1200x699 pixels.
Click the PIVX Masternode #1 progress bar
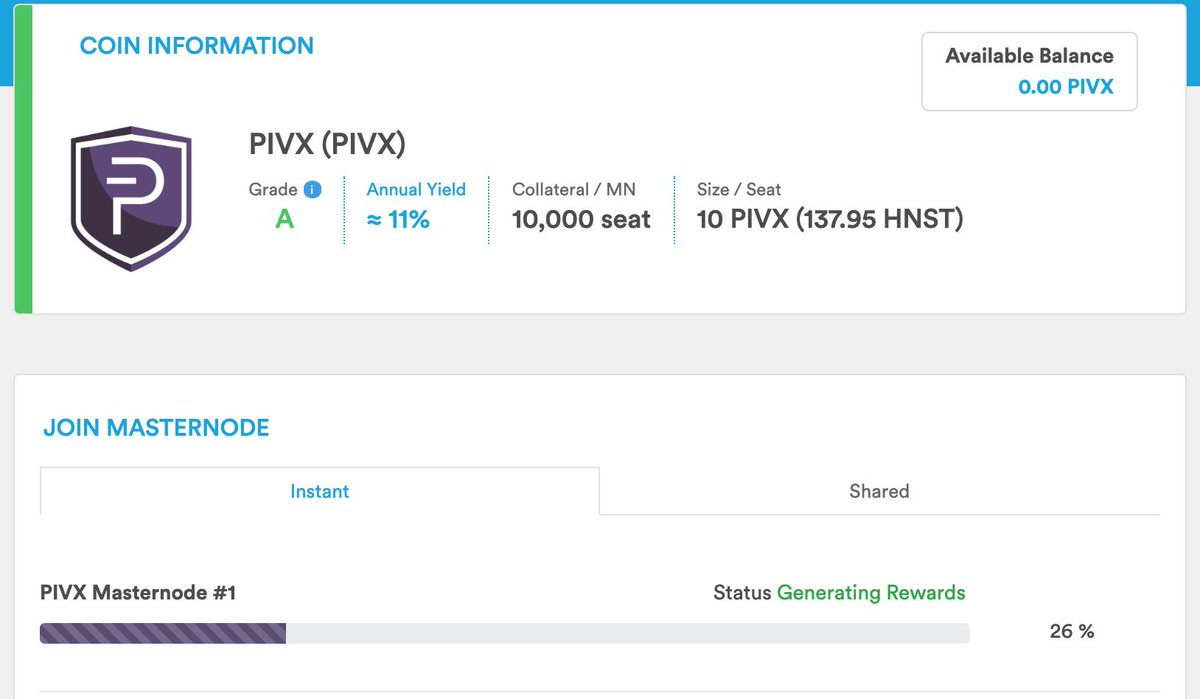click(x=504, y=633)
